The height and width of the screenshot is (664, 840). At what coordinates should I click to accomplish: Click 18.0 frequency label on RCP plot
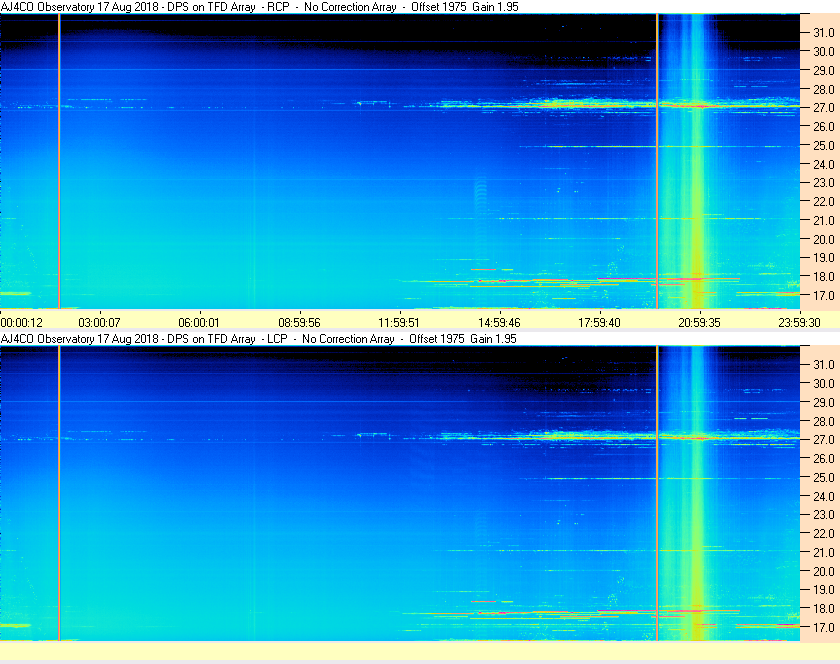click(x=824, y=277)
